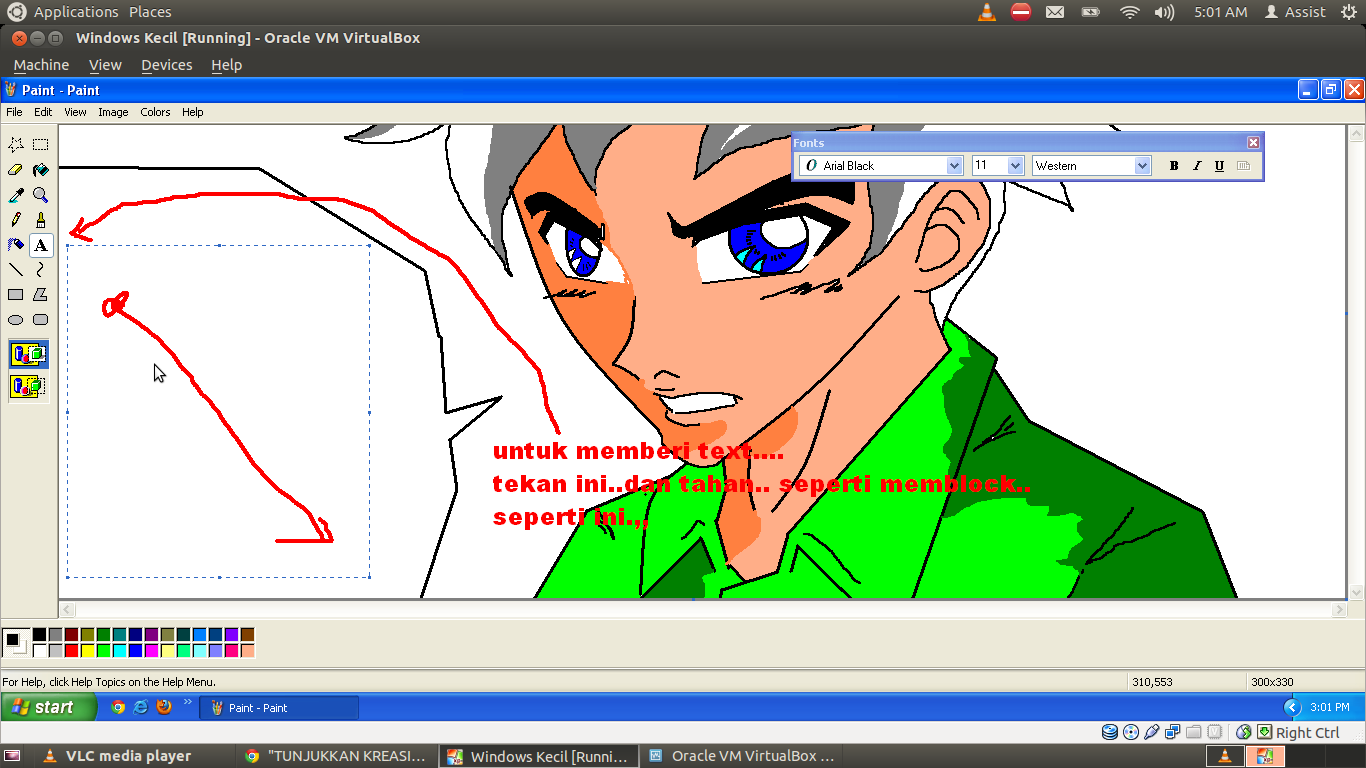Open Paint Help menu
Screen dimensions: 1366x768
(x=192, y=112)
